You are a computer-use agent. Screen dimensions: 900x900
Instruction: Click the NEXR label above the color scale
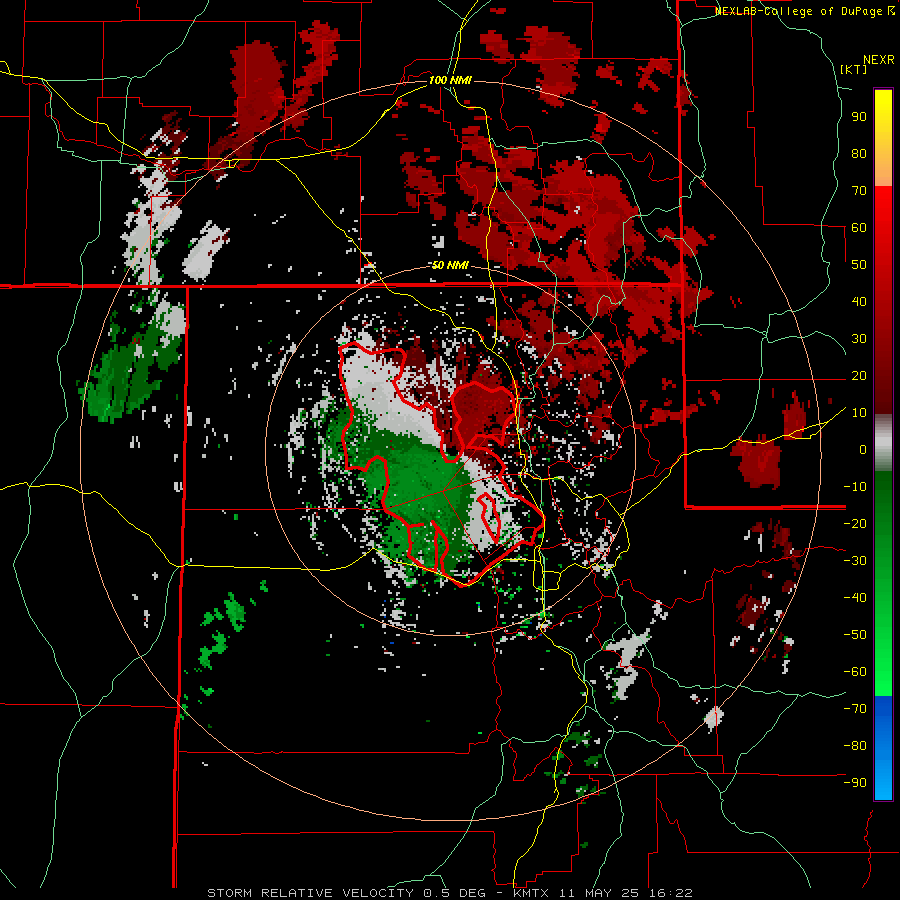point(879,60)
